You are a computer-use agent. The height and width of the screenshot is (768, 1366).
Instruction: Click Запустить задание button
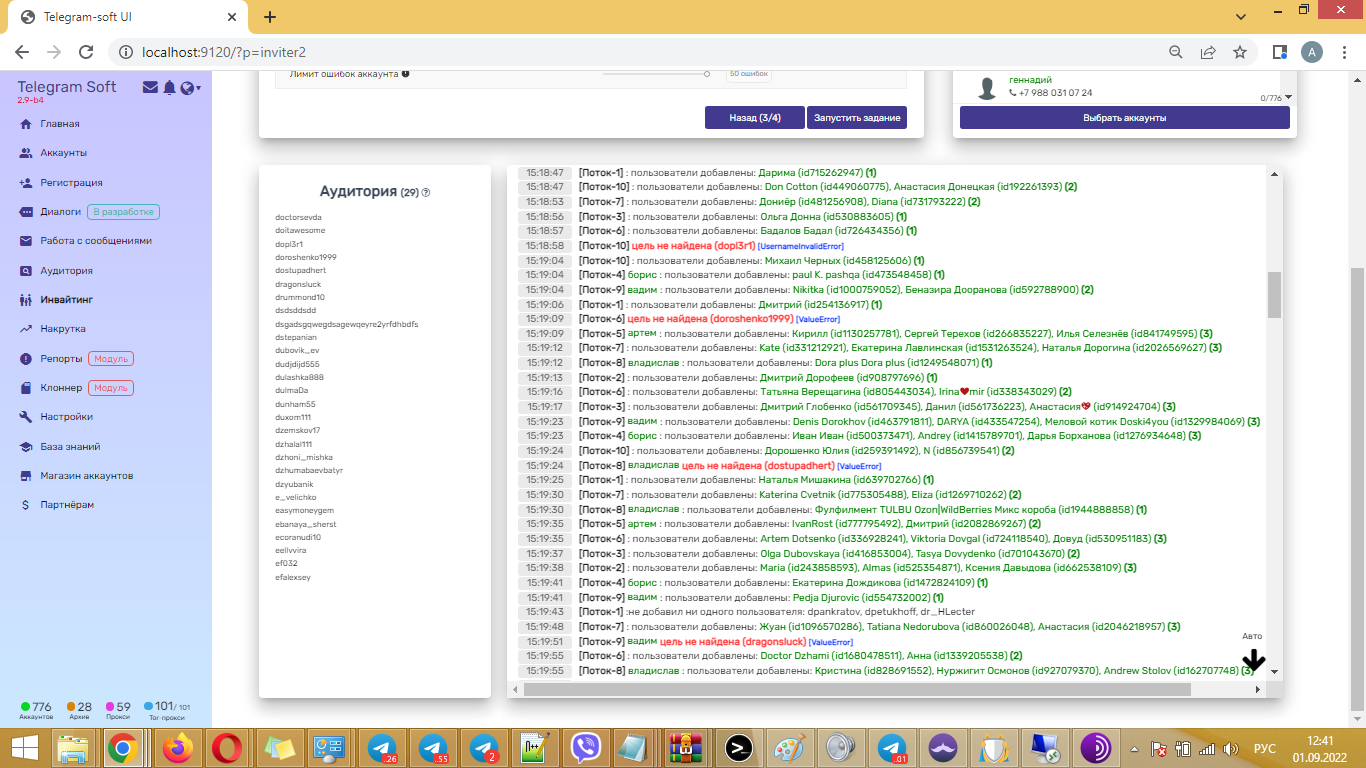tap(857, 118)
